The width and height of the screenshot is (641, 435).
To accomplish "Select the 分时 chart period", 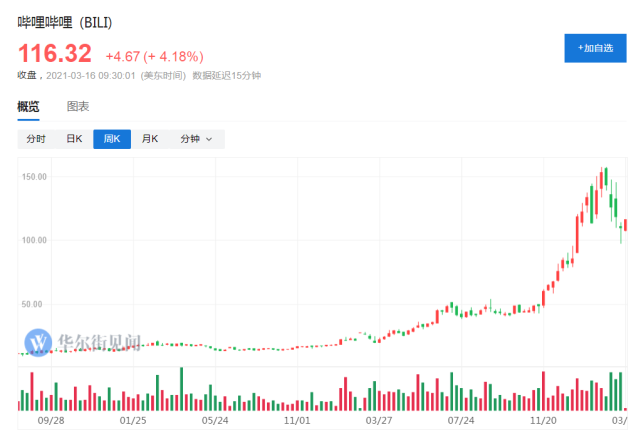I will pos(36,139).
